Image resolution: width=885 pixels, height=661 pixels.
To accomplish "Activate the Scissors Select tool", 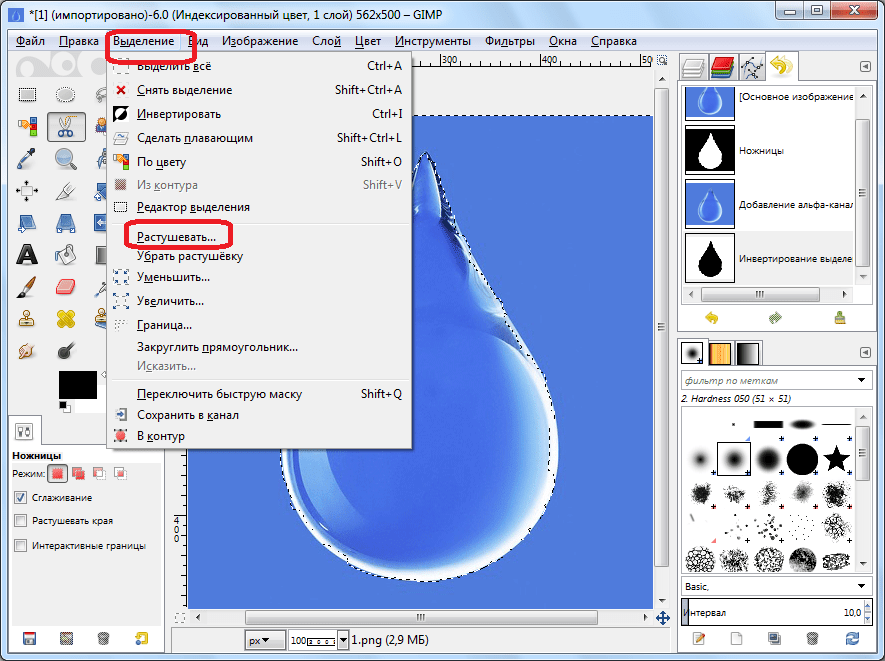I will click(x=66, y=126).
